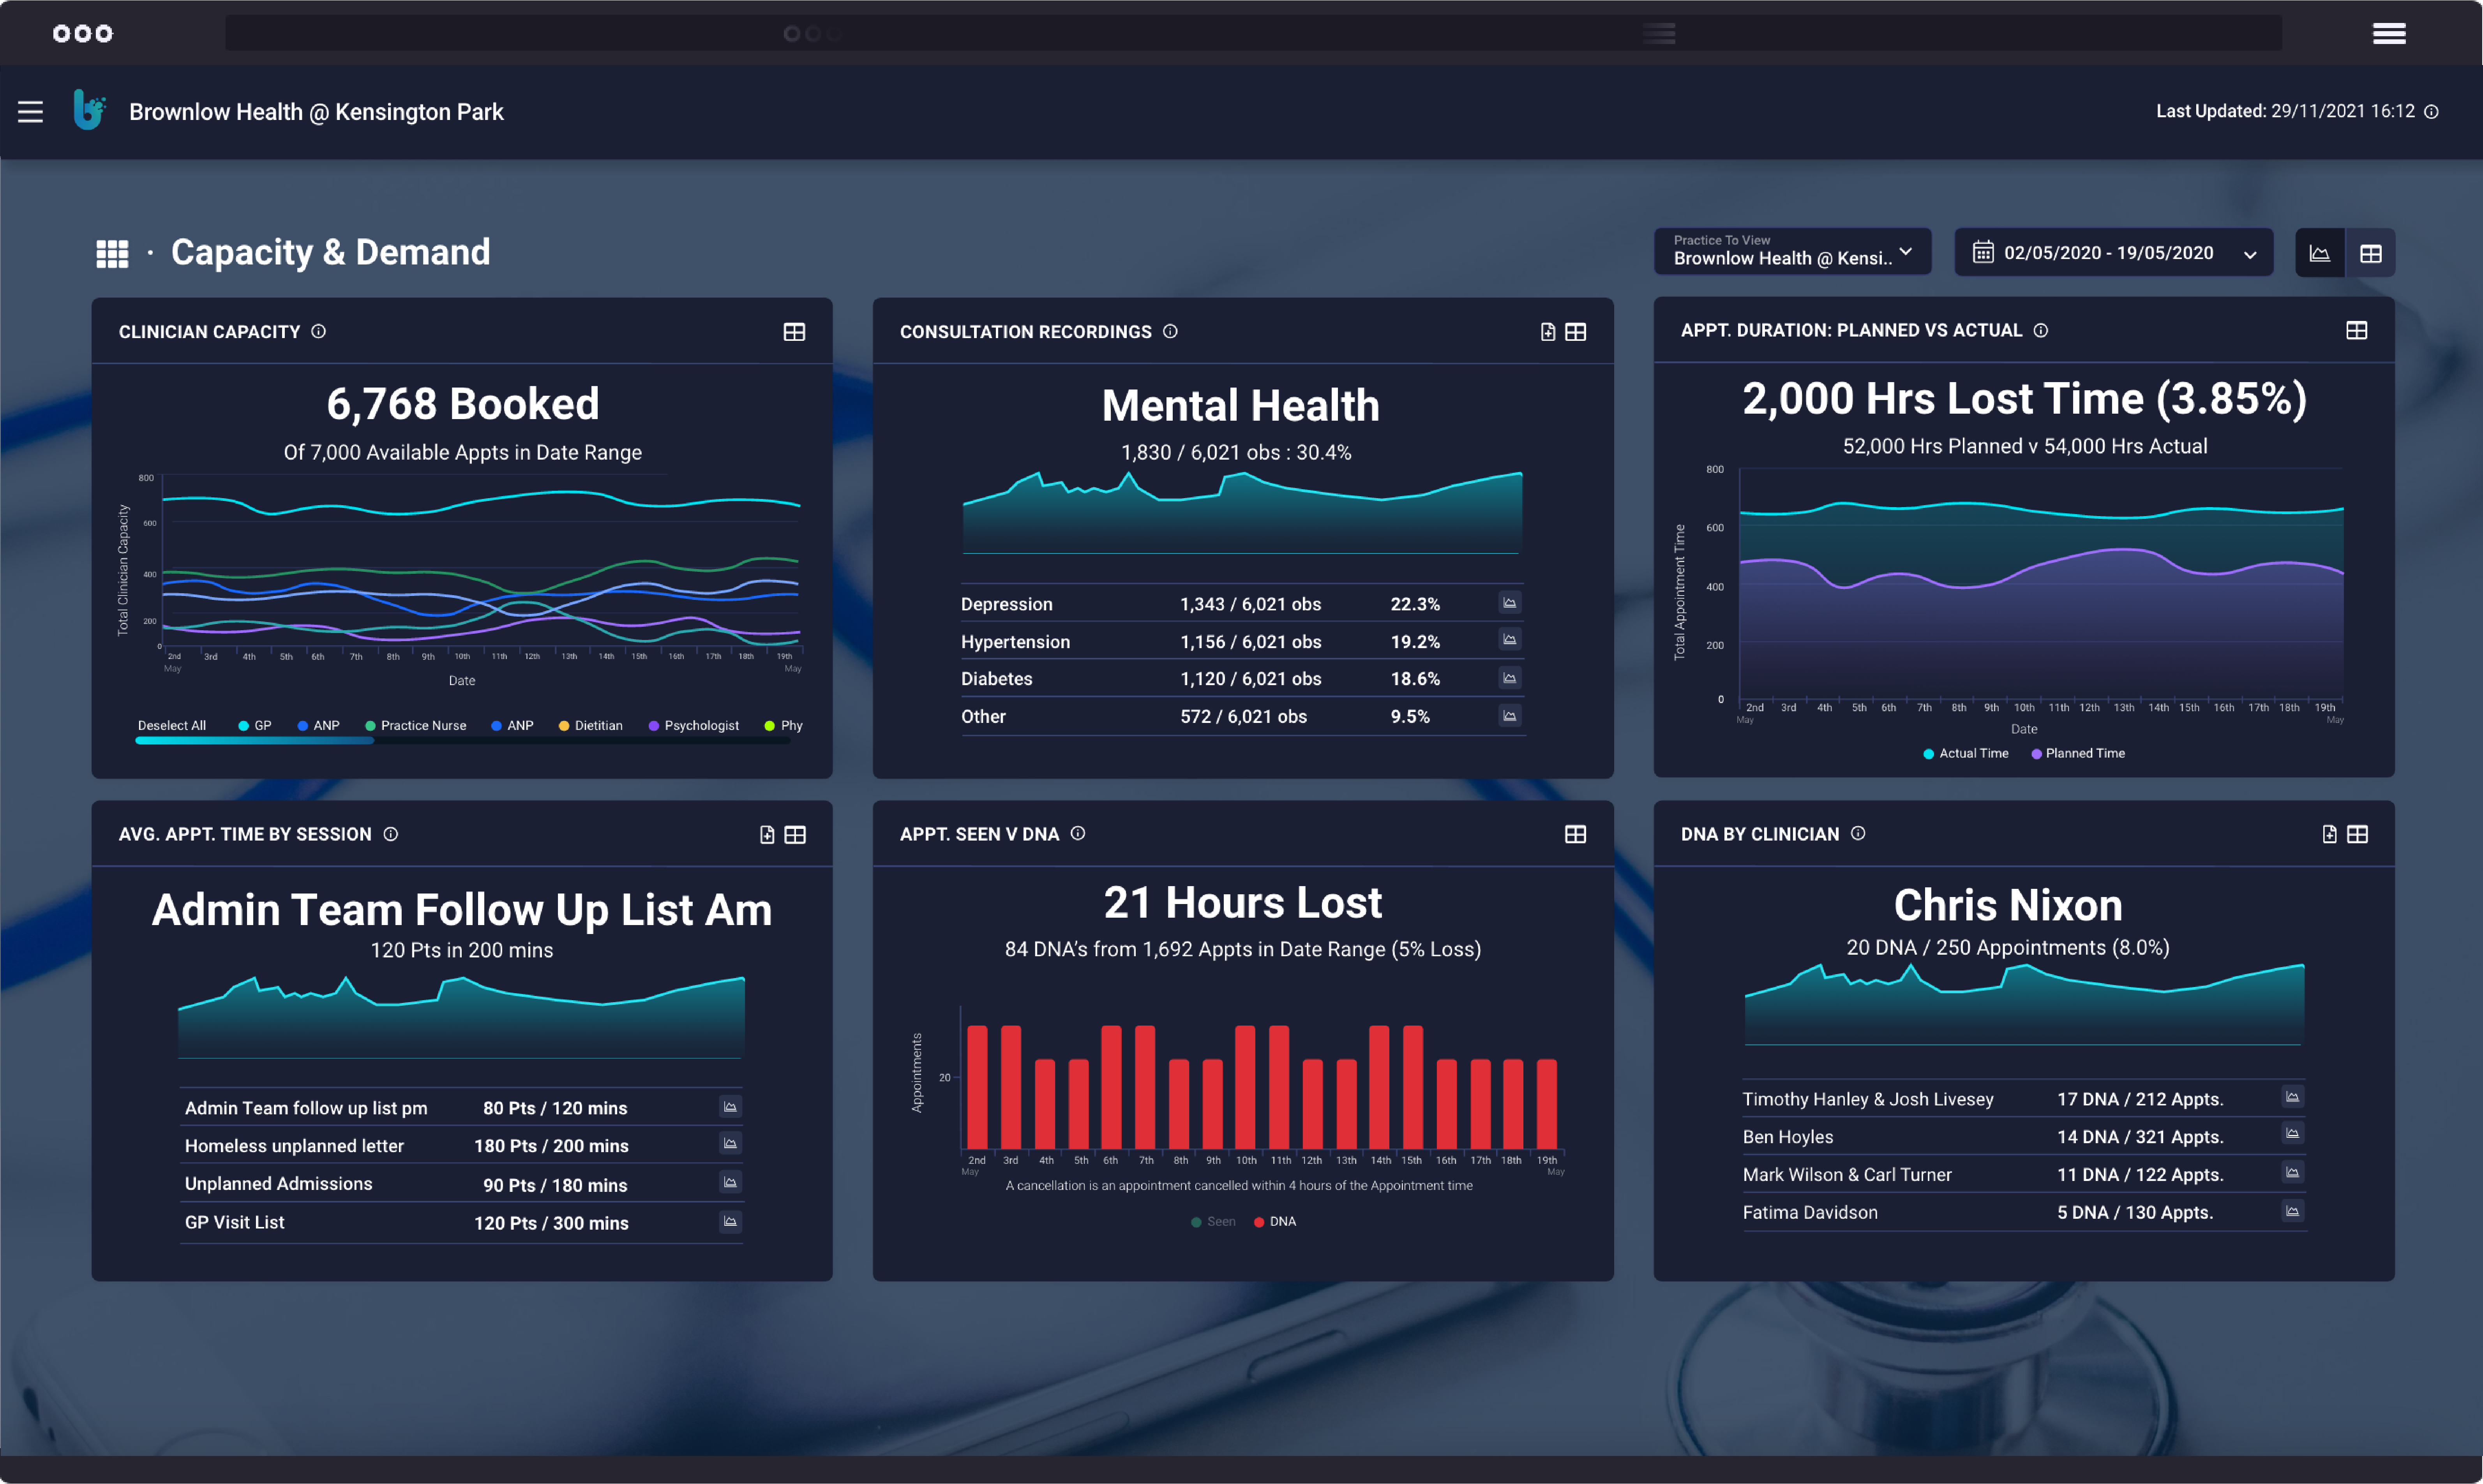
Task: Open chart icon for Unplanned Admissions row
Action: (x=730, y=1182)
